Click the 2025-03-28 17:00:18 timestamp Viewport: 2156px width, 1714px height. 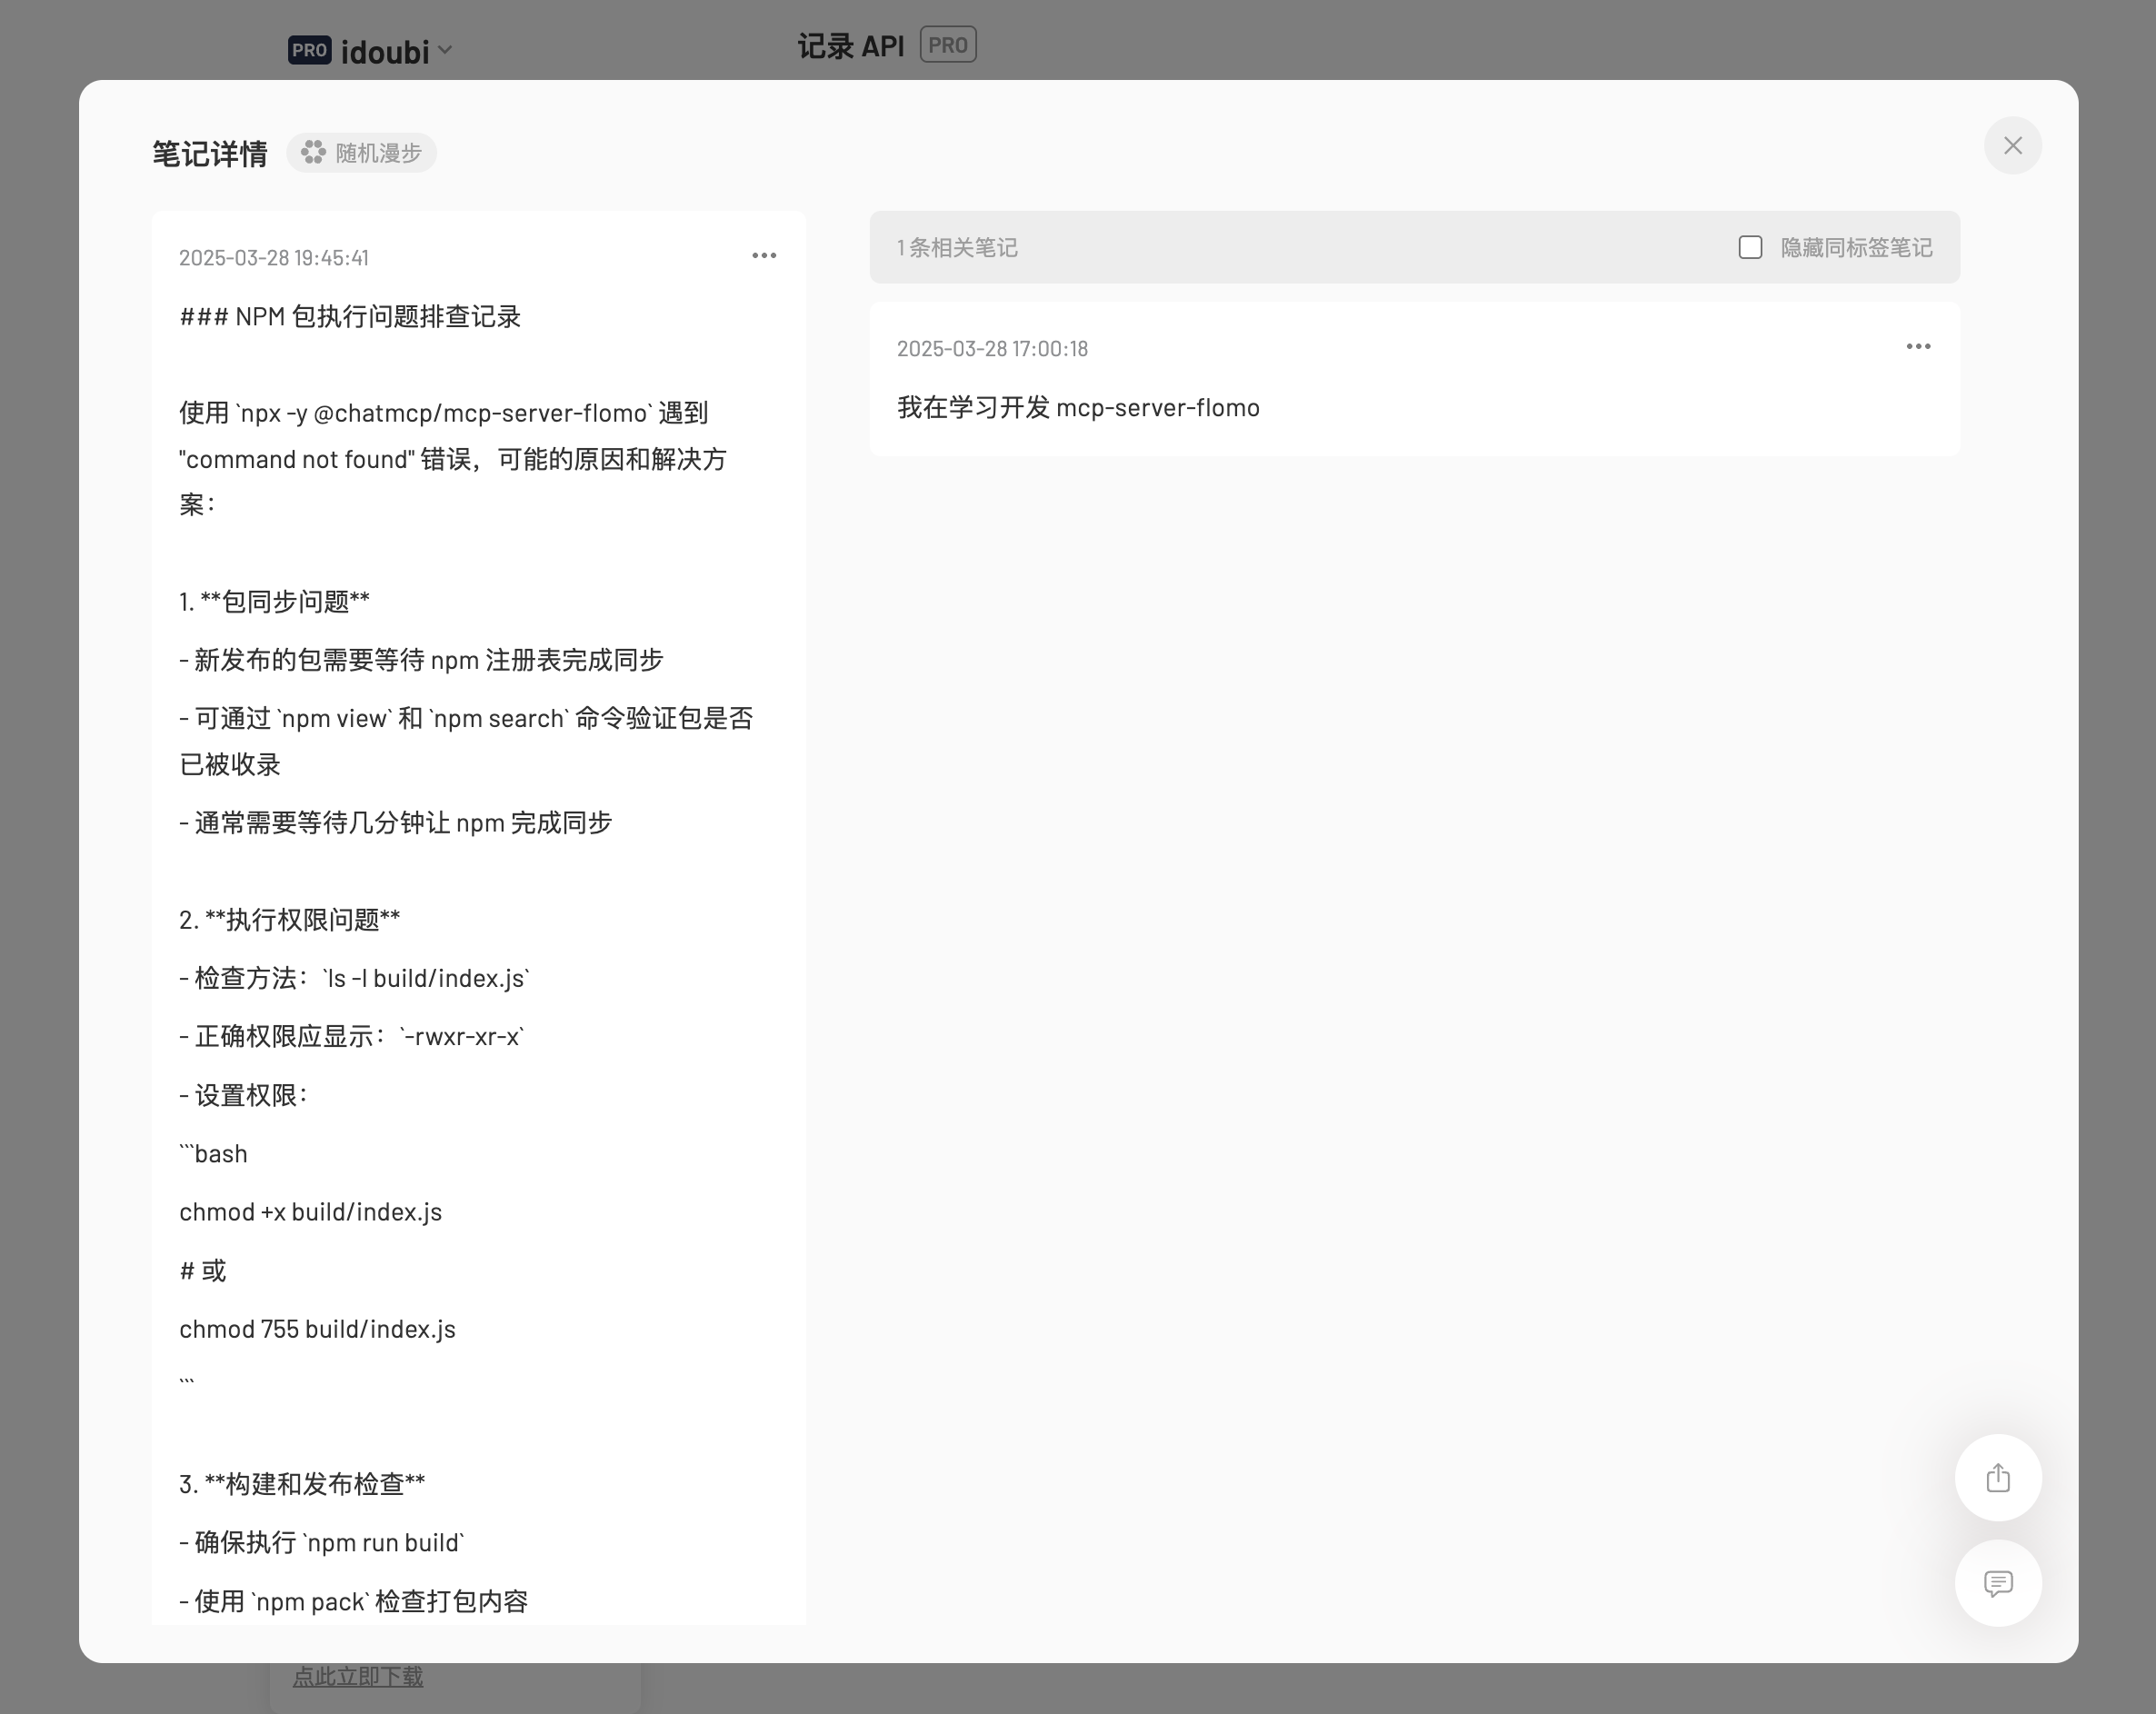click(992, 349)
